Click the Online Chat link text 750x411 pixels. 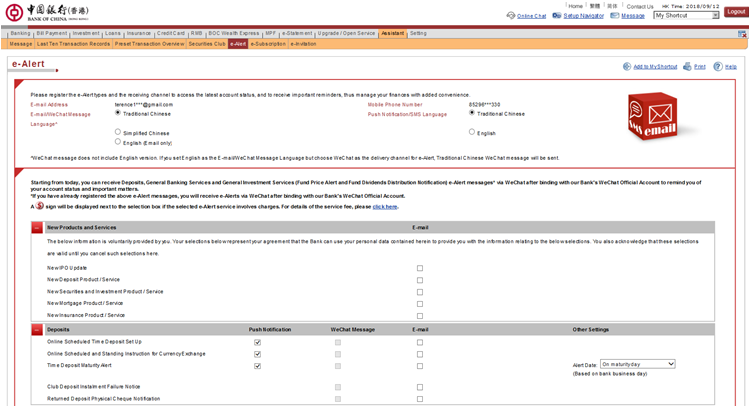(531, 16)
